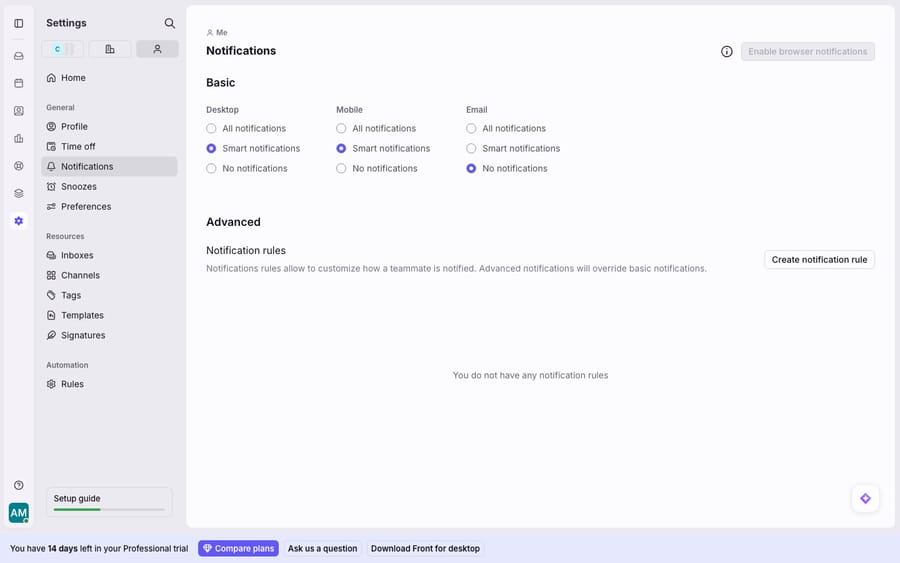Go to Home in settings
Image resolution: width=900 pixels, height=563 pixels.
pyautogui.click(x=109, y=77)
